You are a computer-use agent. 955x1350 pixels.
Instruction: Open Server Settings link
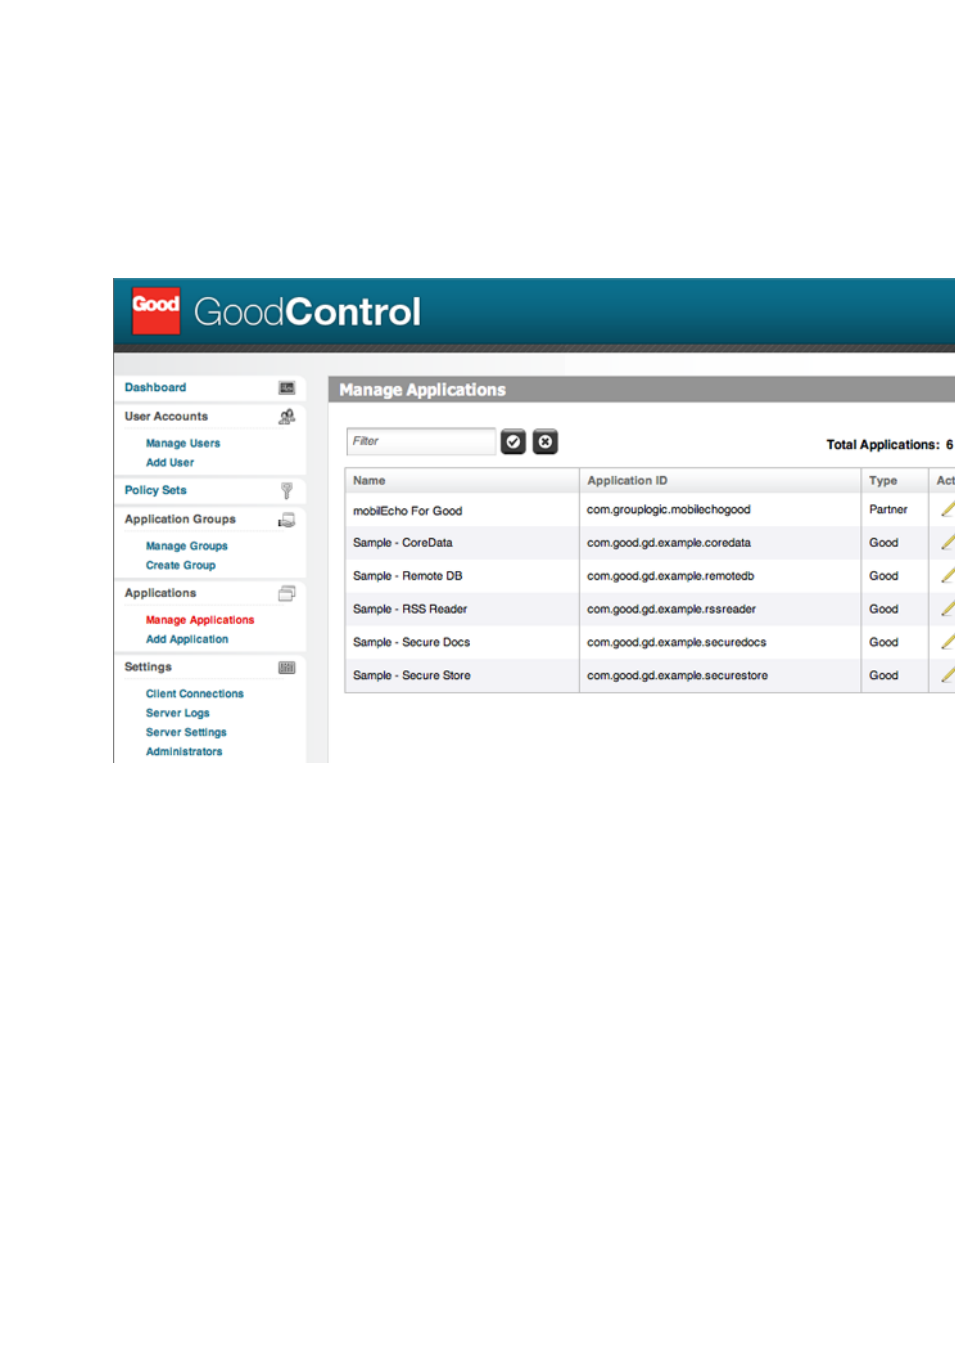(186, 733)
